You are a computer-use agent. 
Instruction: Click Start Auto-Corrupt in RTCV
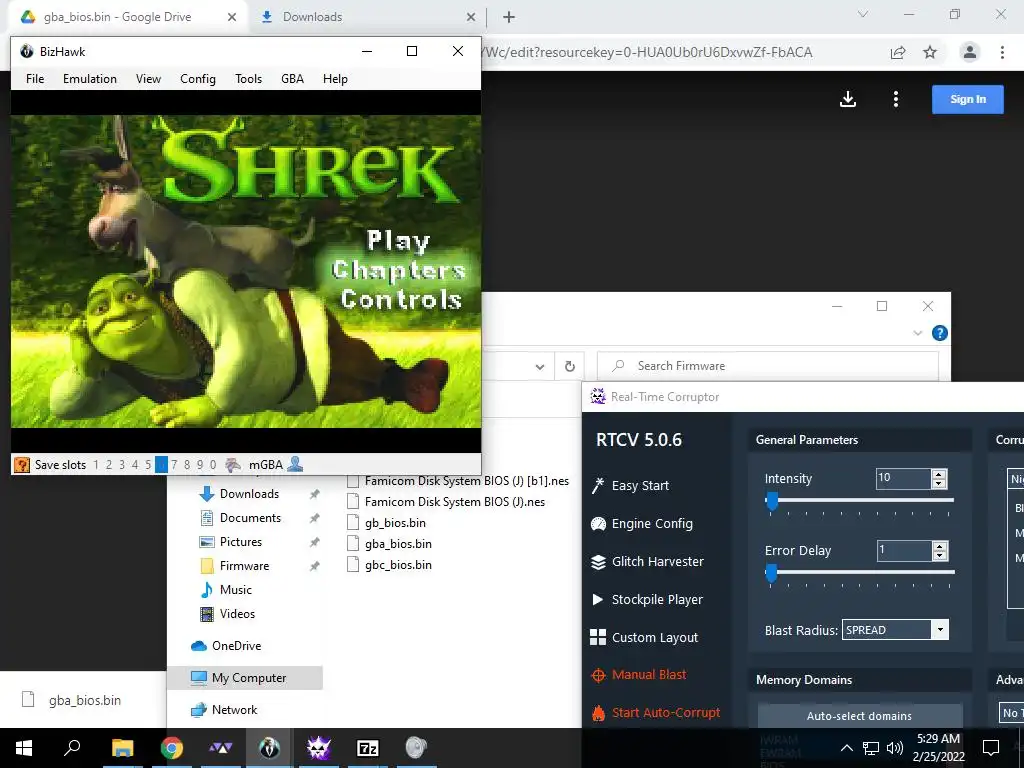click(x=665, y=712)
